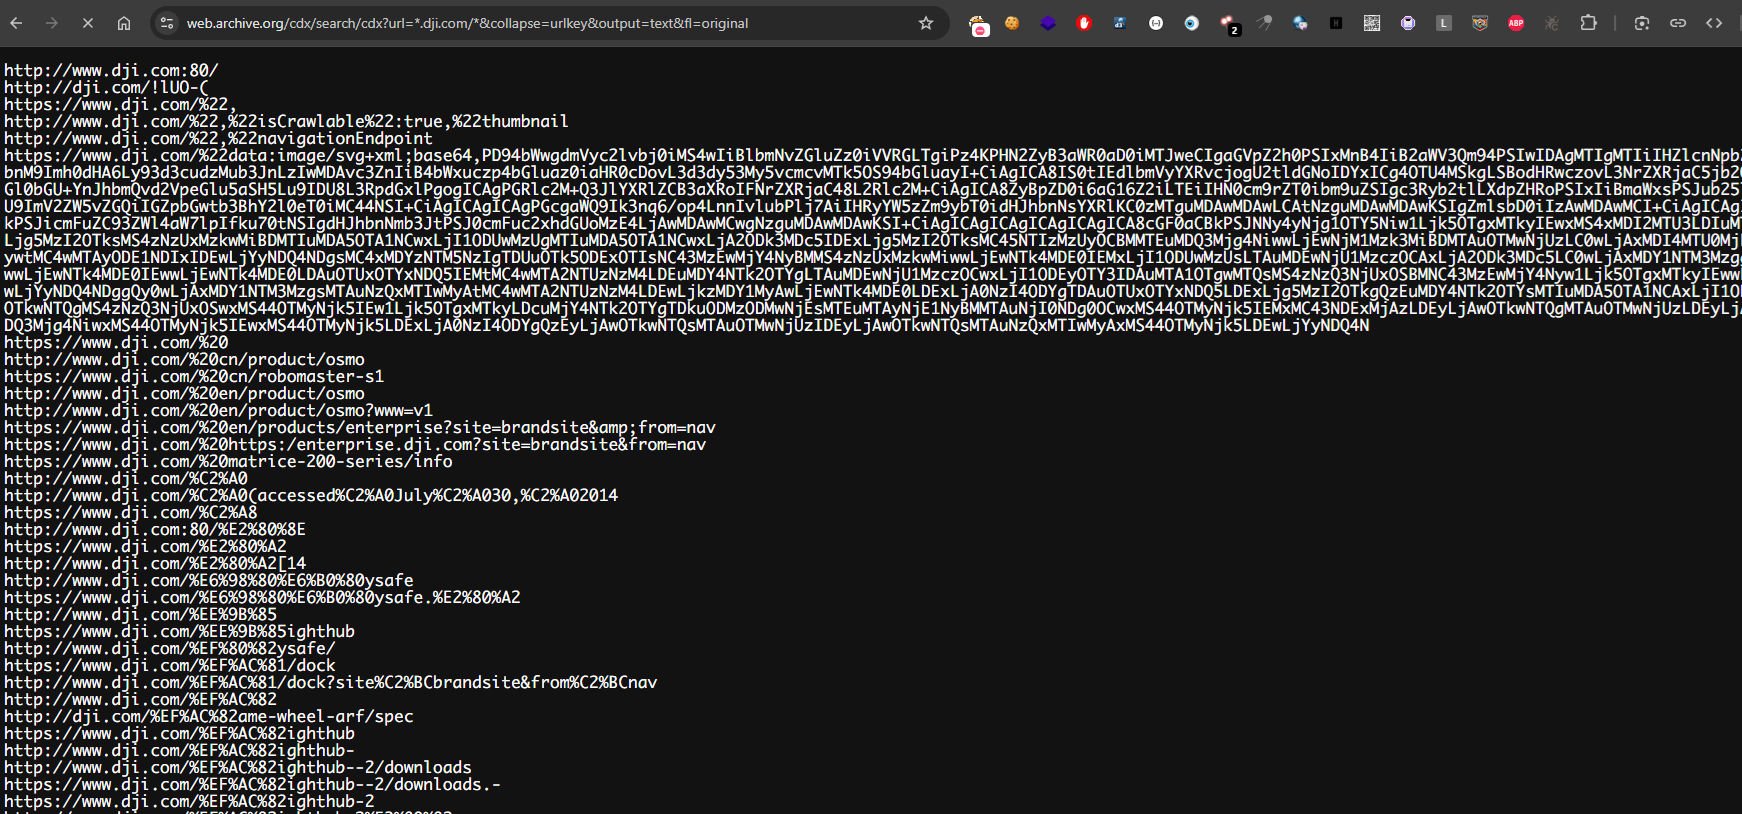Open the Adblock Plus ABP extension
The image size is (1742, 814).
[1516, 23]
